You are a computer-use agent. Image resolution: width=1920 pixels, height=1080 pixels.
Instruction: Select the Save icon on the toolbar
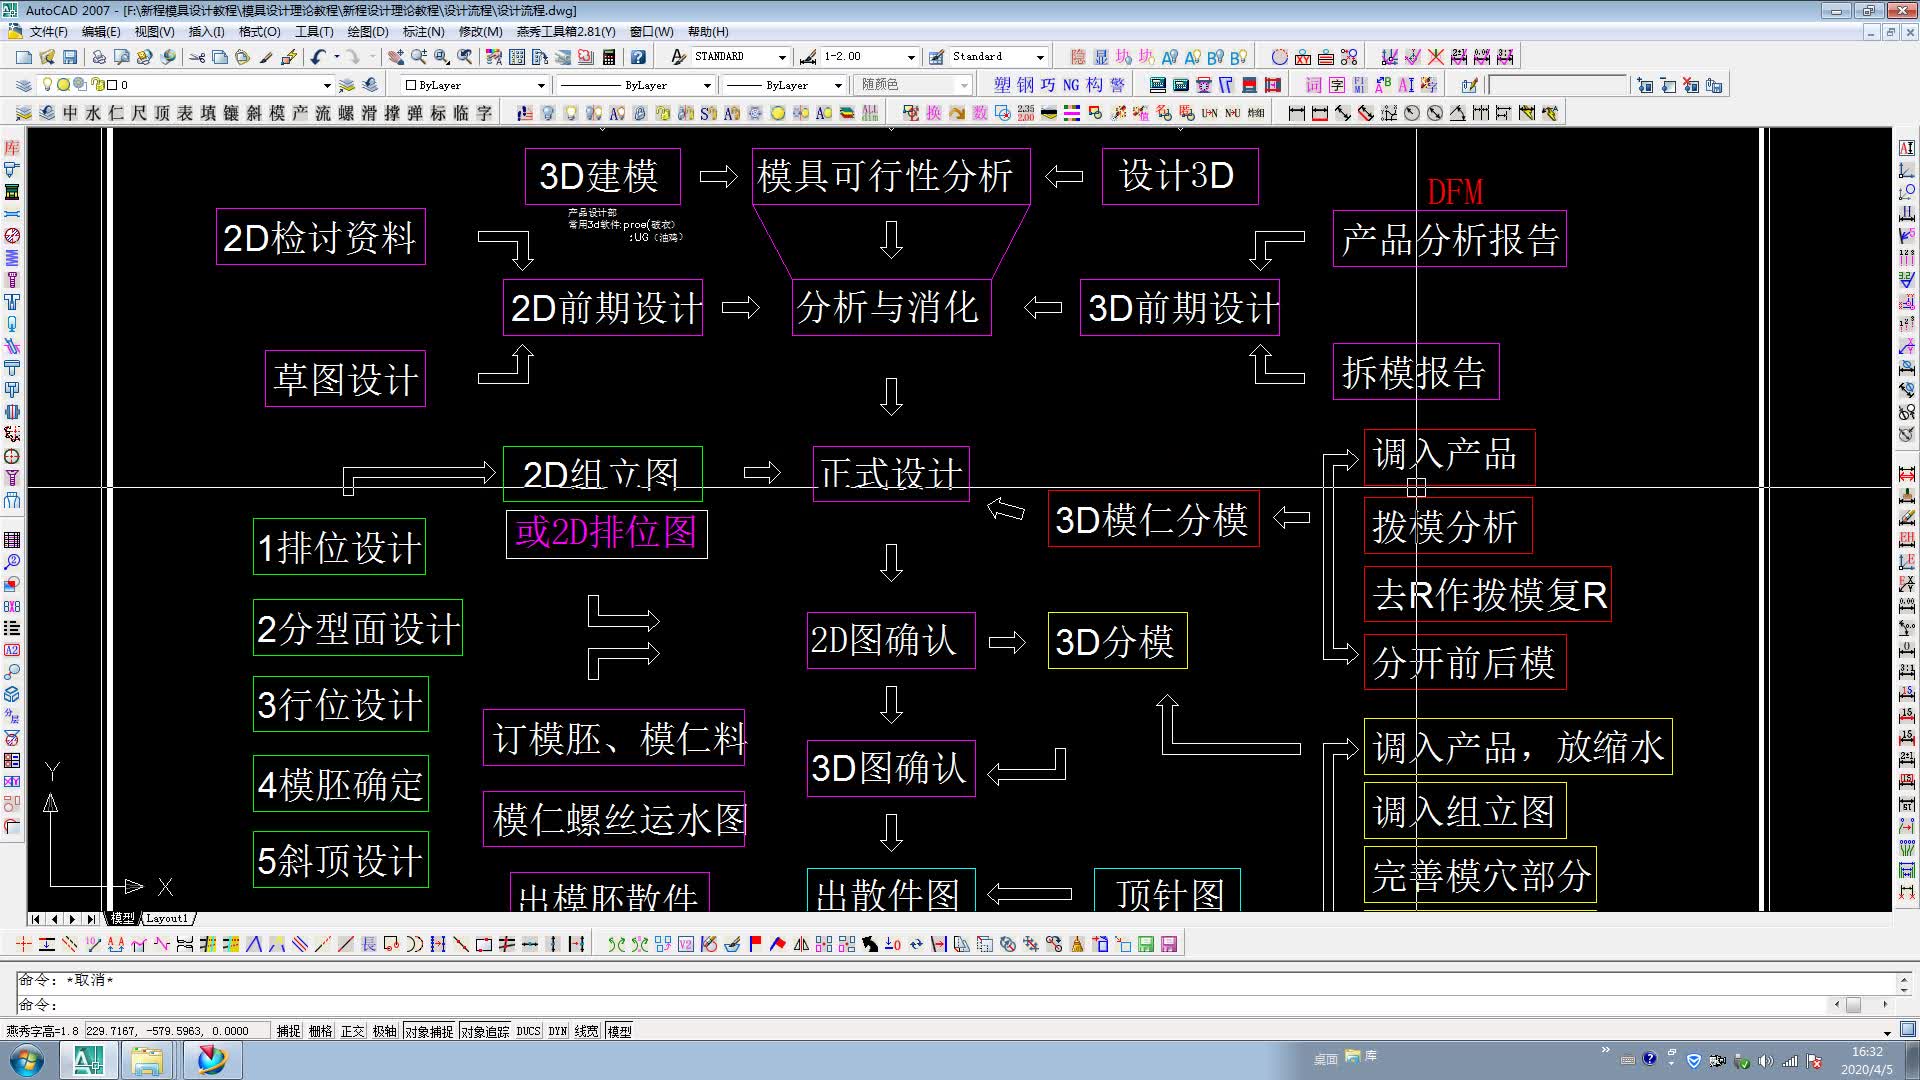coord(69,57)
